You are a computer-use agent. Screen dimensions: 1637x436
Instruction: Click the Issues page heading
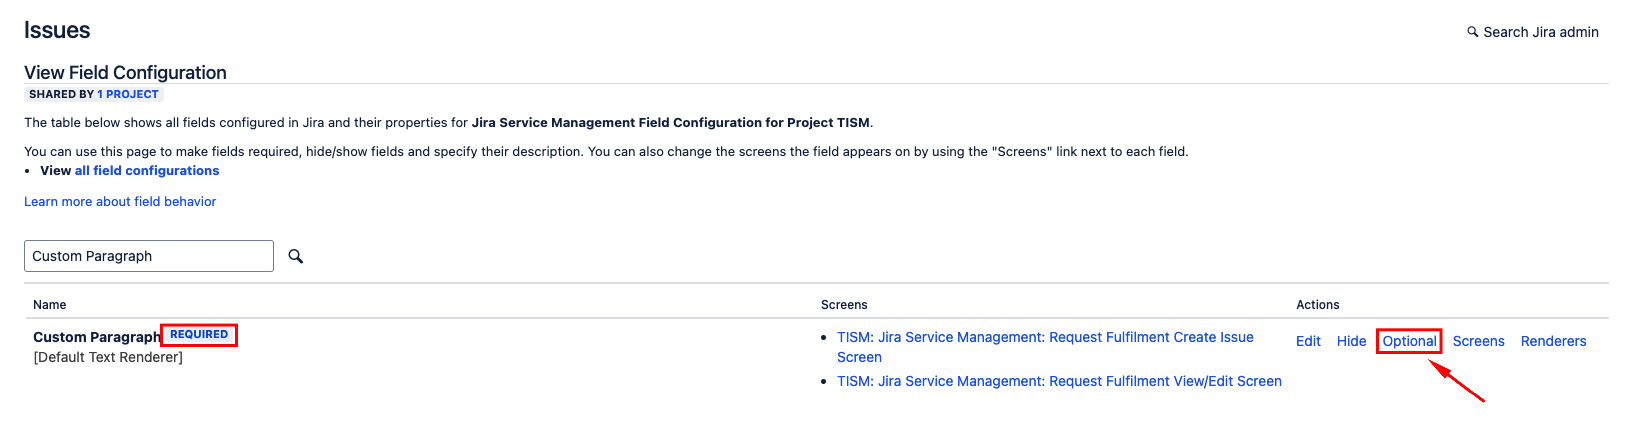(57, 30)
